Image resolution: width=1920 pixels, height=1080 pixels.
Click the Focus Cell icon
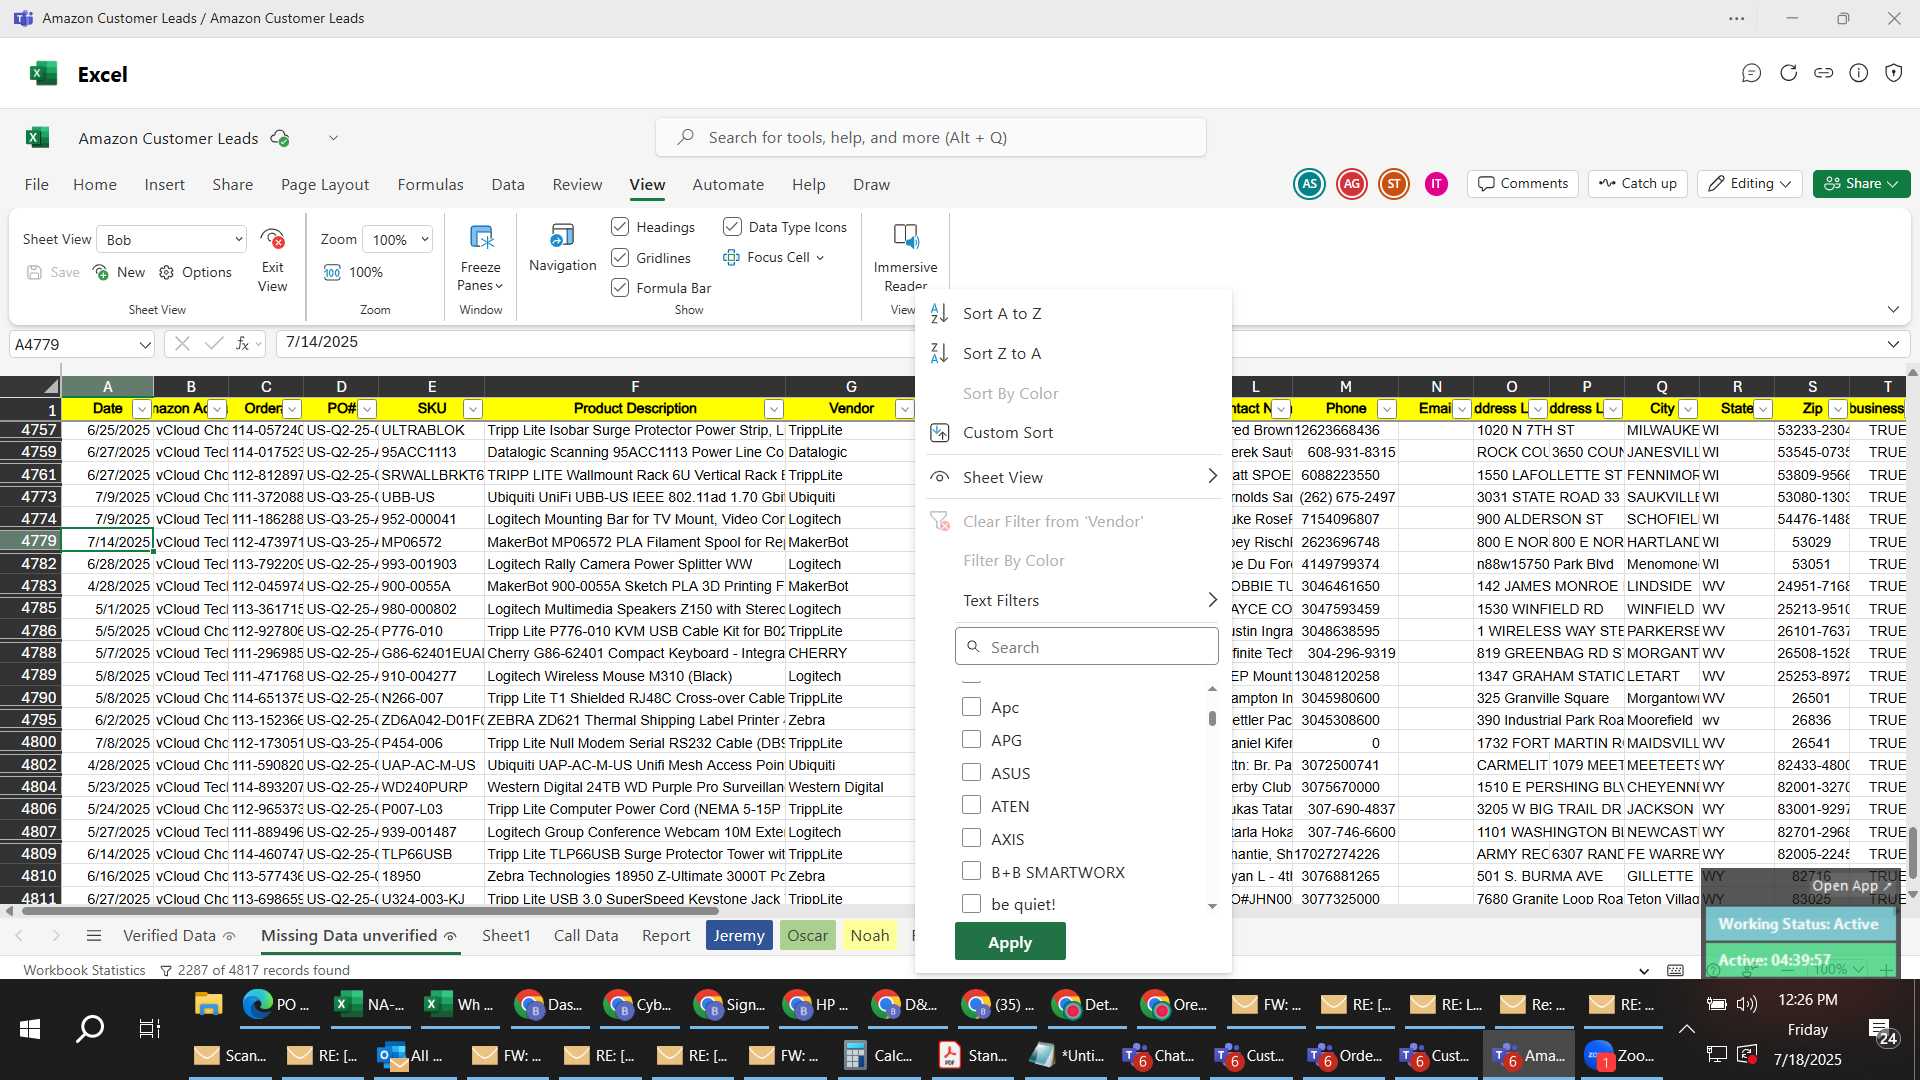tap(731, 258)
